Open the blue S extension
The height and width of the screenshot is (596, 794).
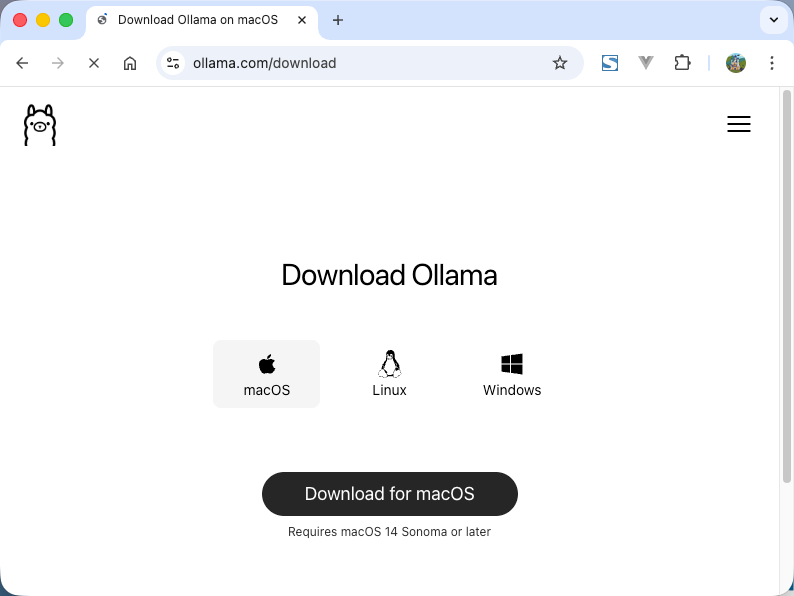(x=610, y=63)
